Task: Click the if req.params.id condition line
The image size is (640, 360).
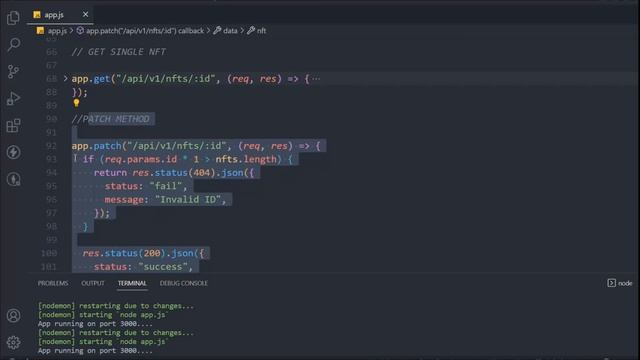Action: tap(187, 159)
